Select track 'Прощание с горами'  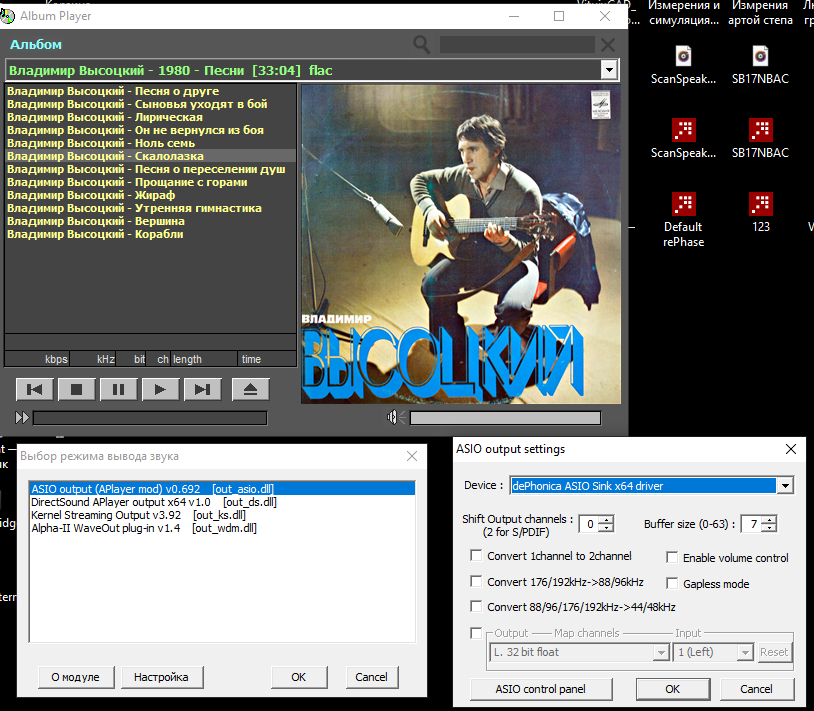pyautogui.click(x=151, y=182)
